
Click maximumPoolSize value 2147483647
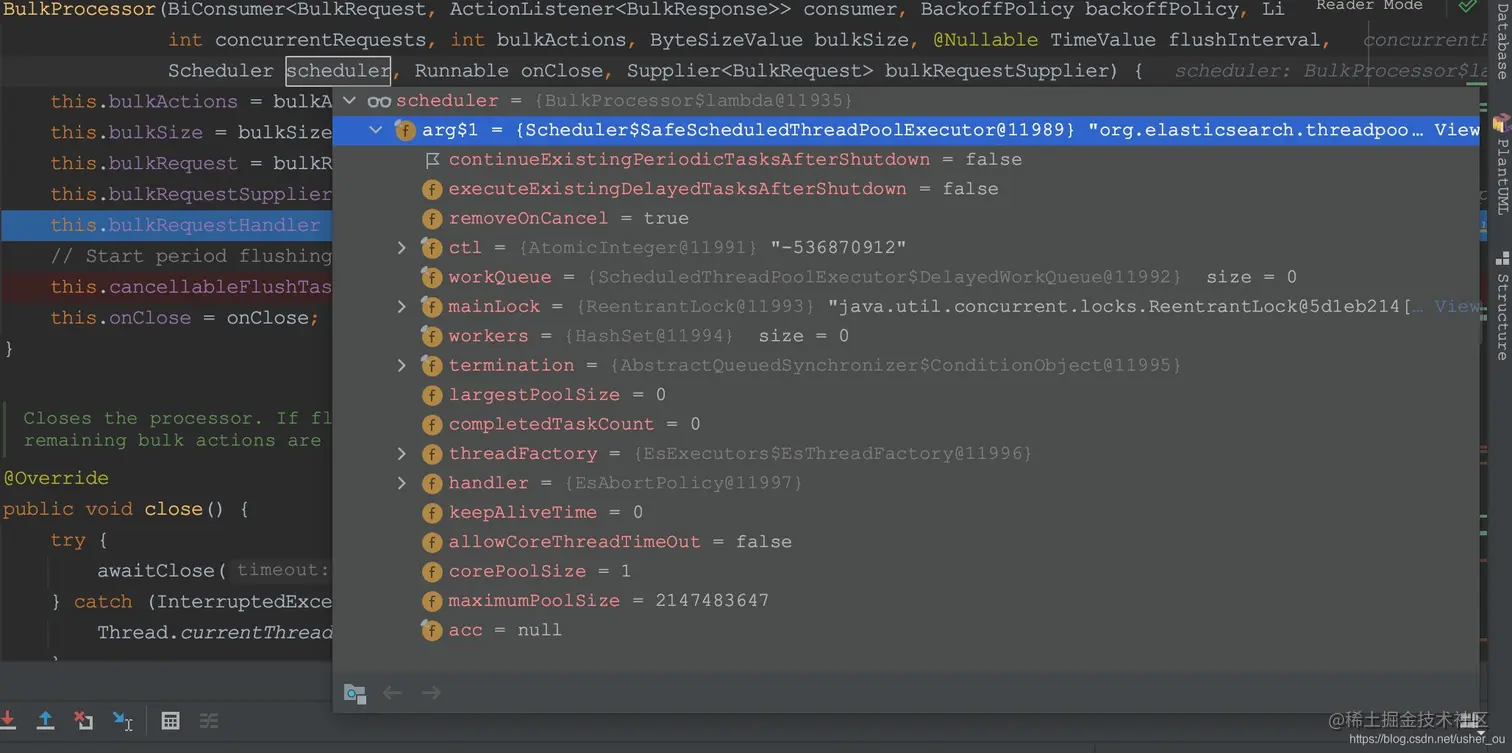coord(712,601)
